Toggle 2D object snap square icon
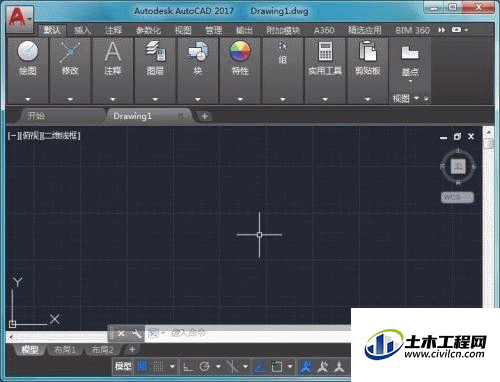 (x=277, y=367)
